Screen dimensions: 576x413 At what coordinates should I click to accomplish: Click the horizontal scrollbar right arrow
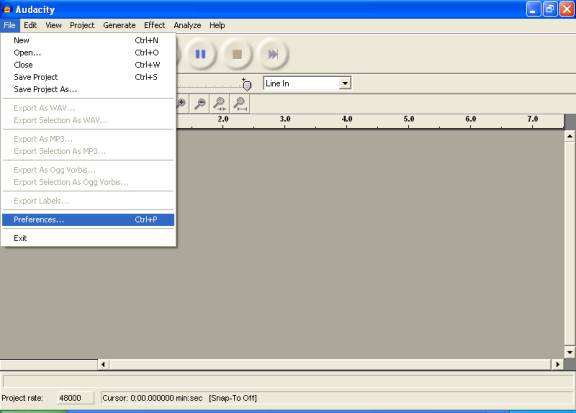558,364
